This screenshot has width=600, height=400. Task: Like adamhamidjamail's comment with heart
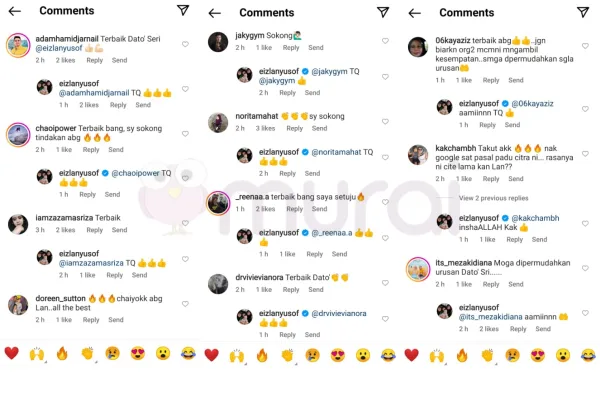point(185,44)
